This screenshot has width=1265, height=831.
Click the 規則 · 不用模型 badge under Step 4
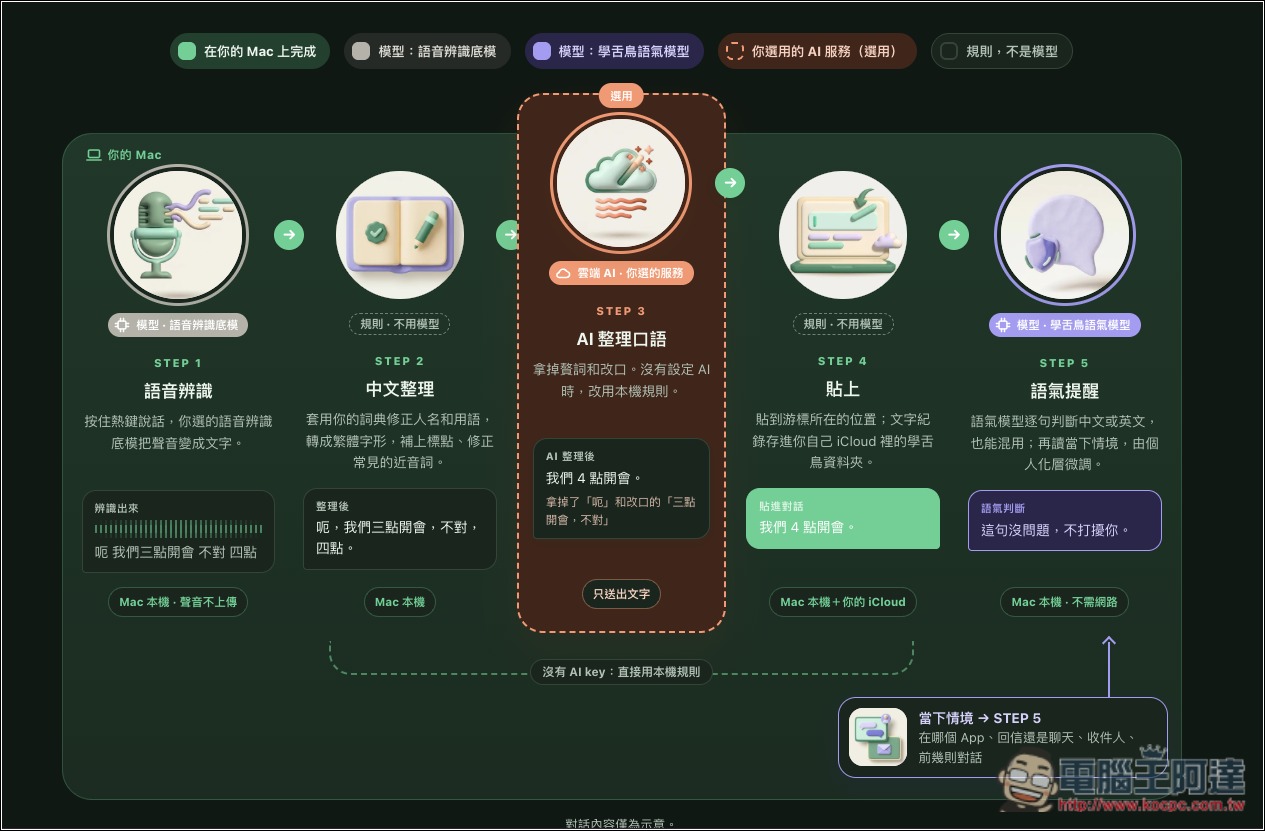click(x=843, y=324)
